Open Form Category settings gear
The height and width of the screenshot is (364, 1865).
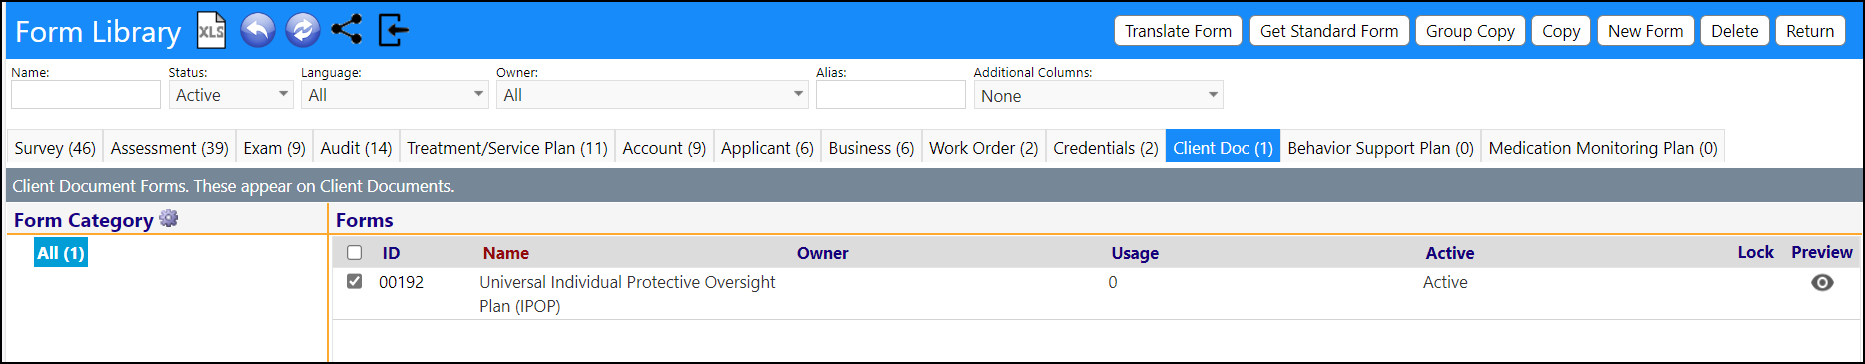pos(168,218)
